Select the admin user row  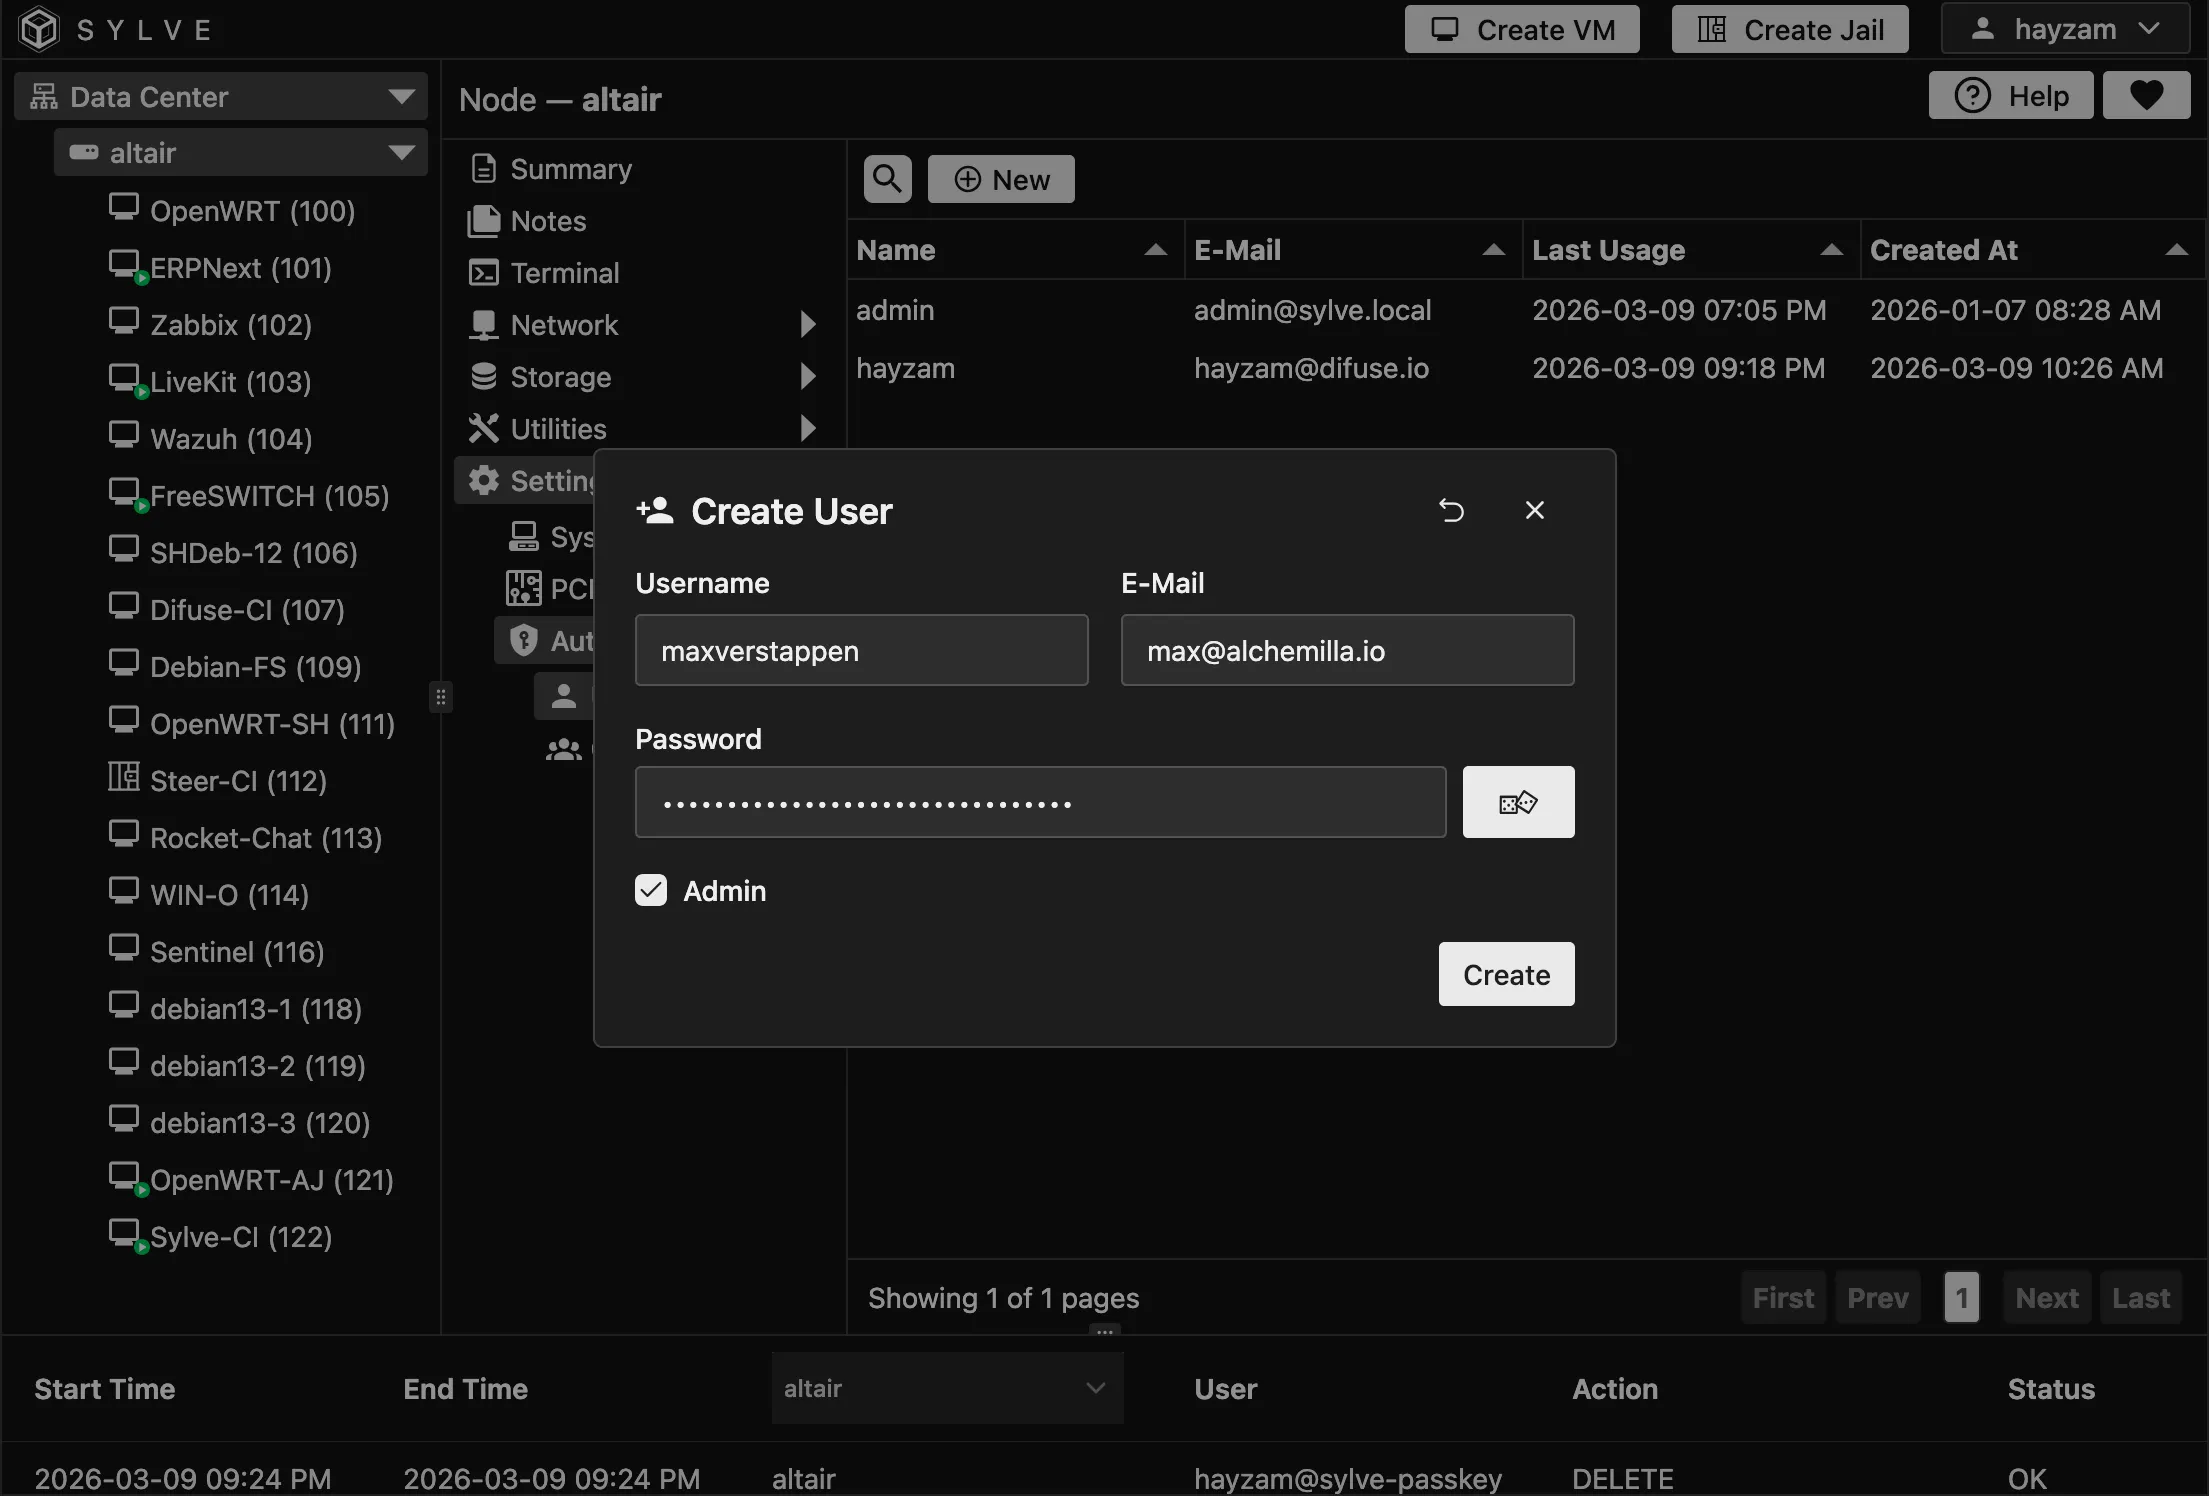pos(1527,310)
